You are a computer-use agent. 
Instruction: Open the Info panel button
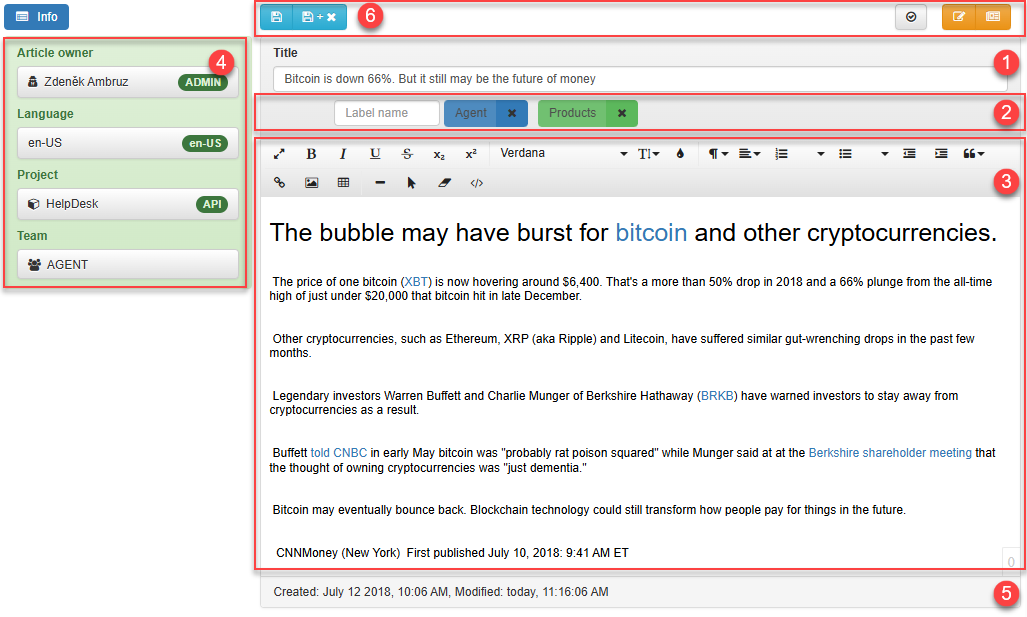click(37, 17)
